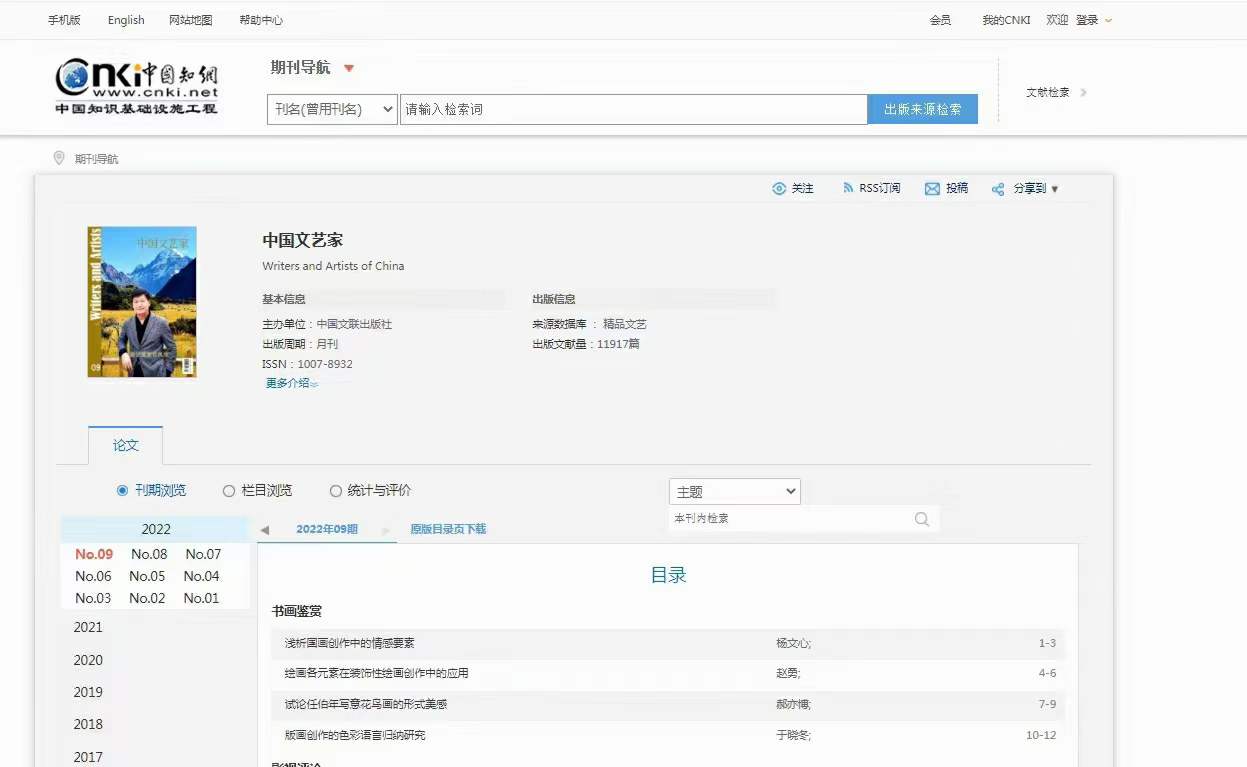Select issue No.01

[201, 598]
